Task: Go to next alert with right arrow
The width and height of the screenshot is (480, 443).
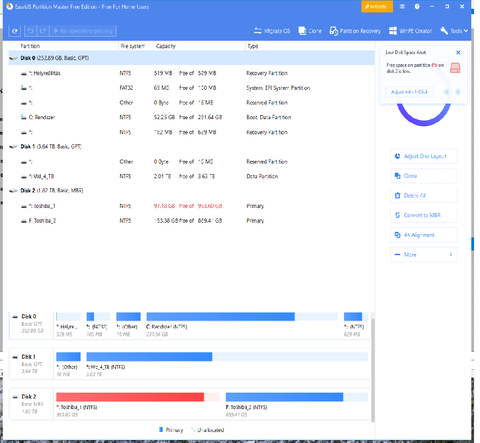Action: (458, 92)
